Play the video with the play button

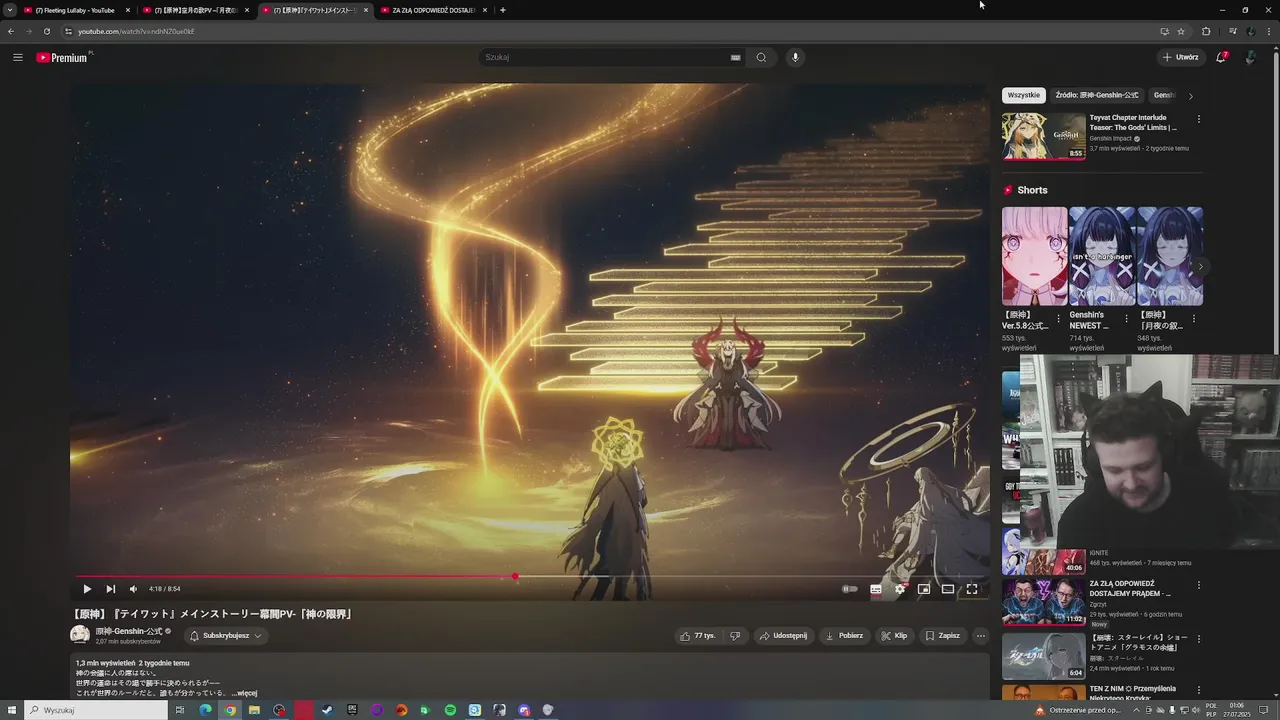tap(87, 589)
